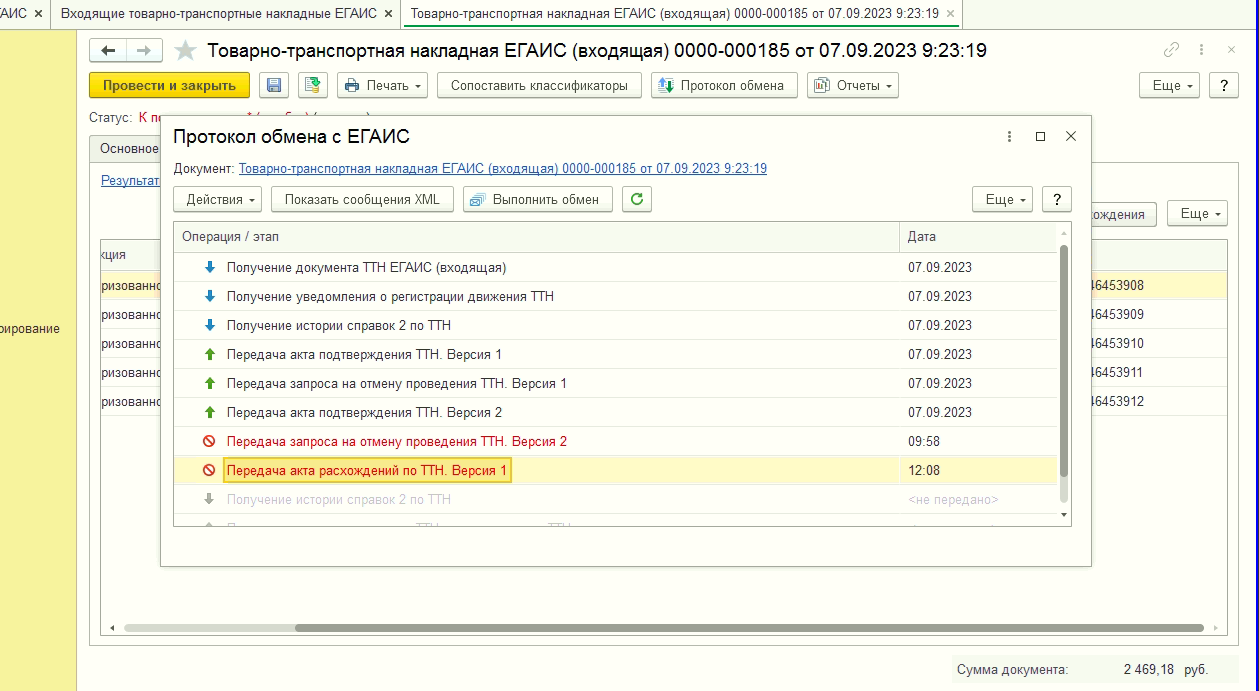
Task: Click error icon on Передача запроса на отмену Версия 2
Action: click(209, 441)
